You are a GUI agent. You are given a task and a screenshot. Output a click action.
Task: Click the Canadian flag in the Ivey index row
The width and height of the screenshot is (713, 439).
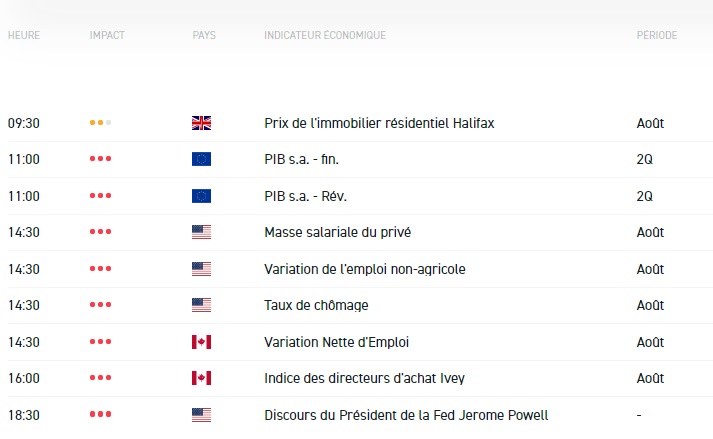[201, 378]
